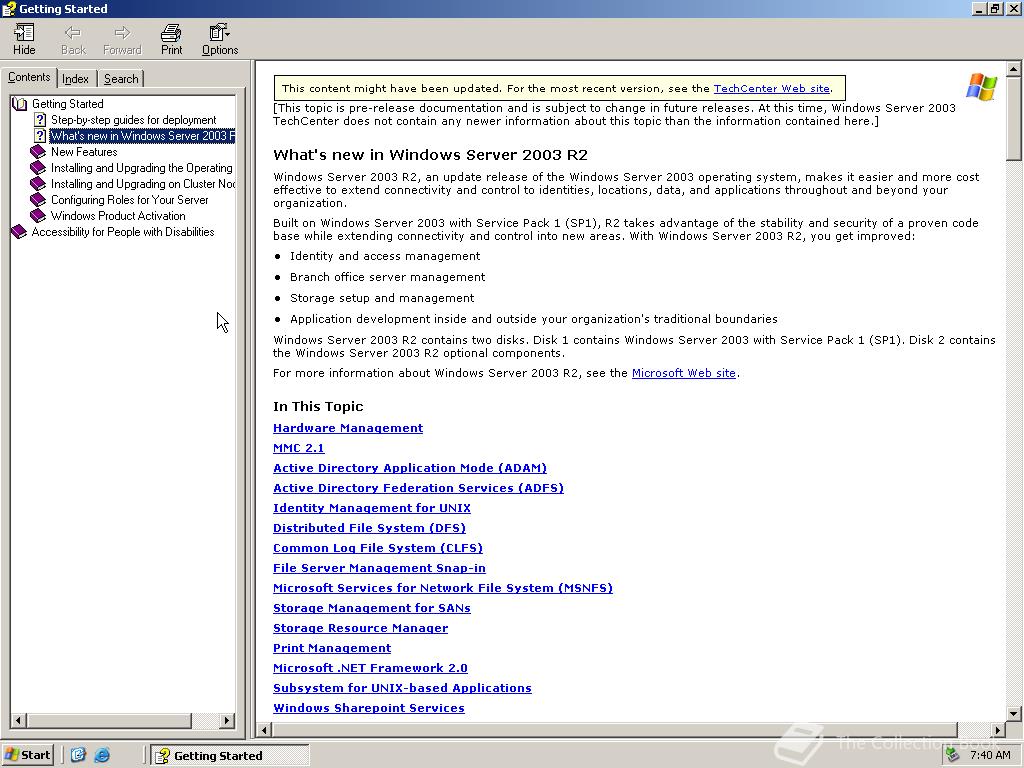Open Active Directory Application Mode (ADAM) link
This screenshot has height=768, width=1024.
[409, 468]
